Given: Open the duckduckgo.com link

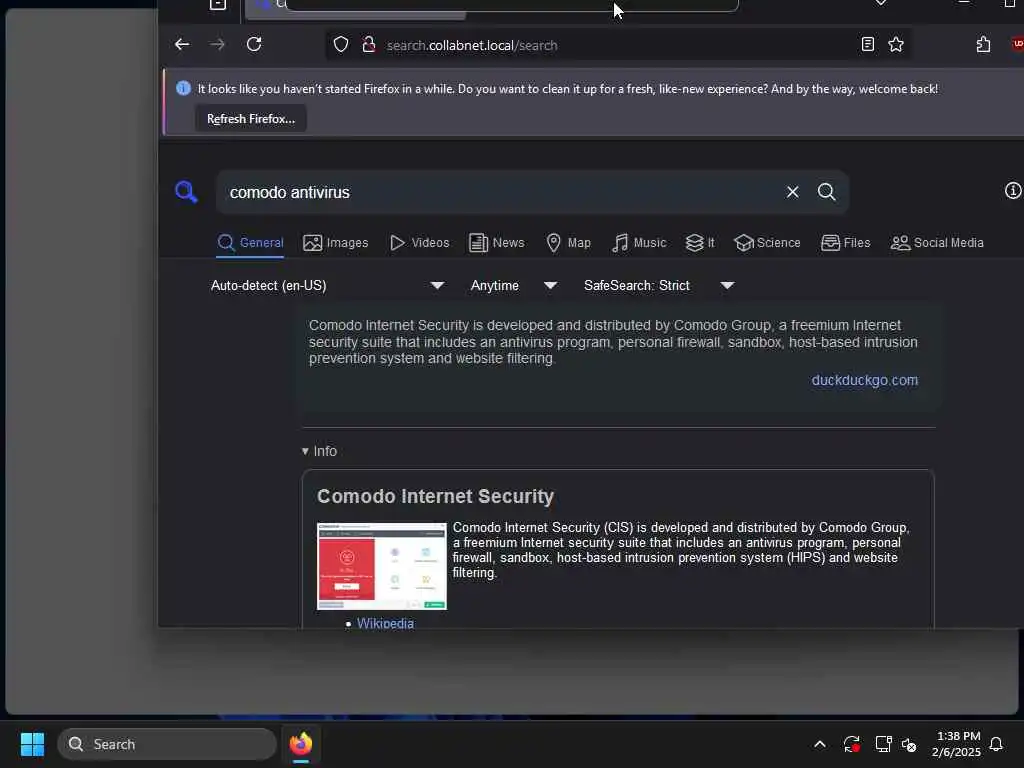Looking at the screenshot, I should coord(865,380).
